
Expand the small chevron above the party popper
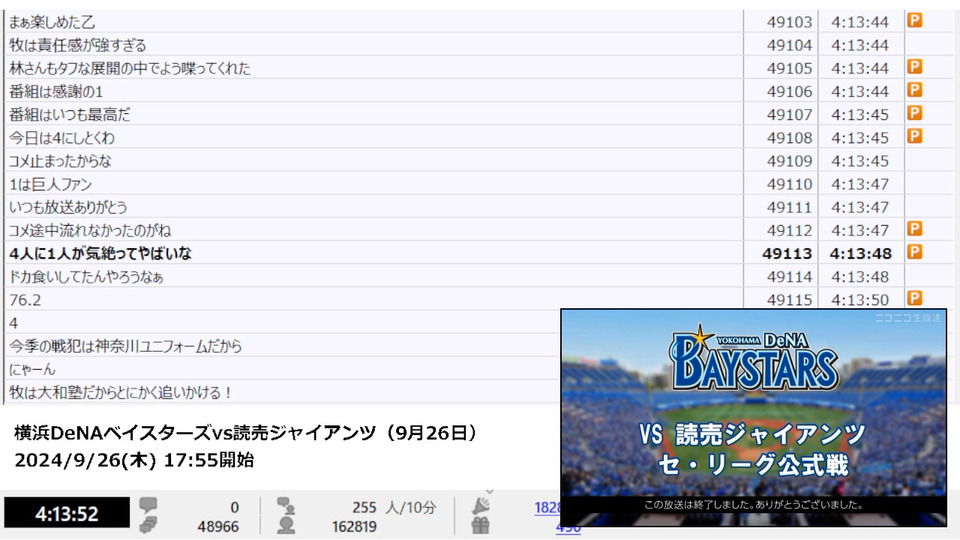pyautogui.click(x=489, y=492)
